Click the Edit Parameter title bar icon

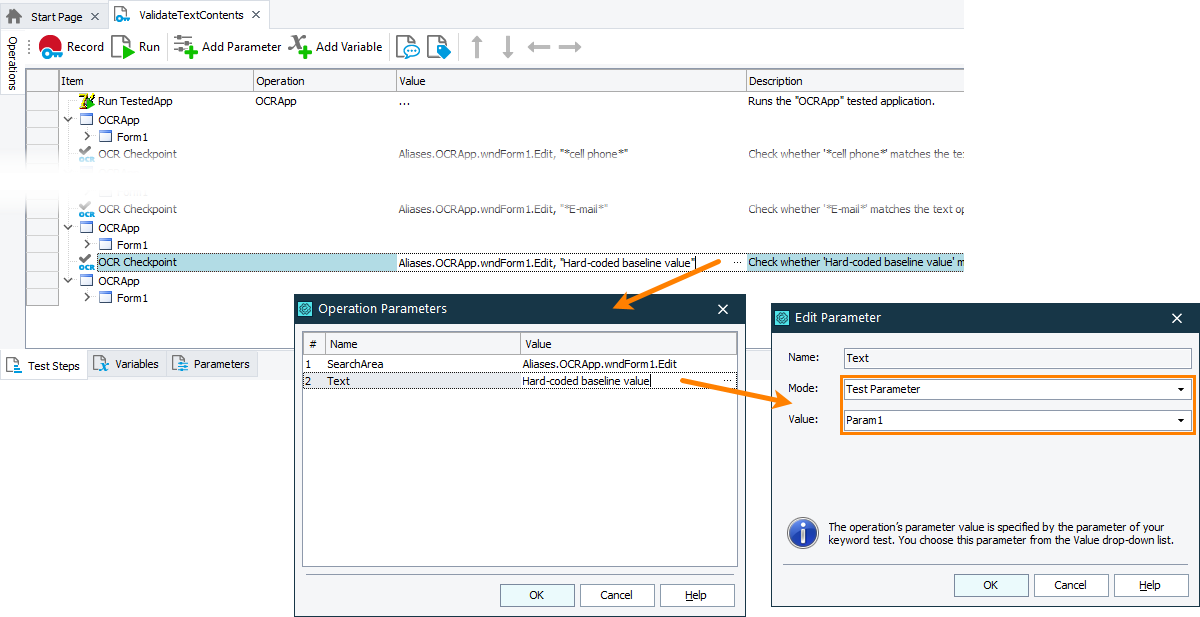[x=783, y=318]
